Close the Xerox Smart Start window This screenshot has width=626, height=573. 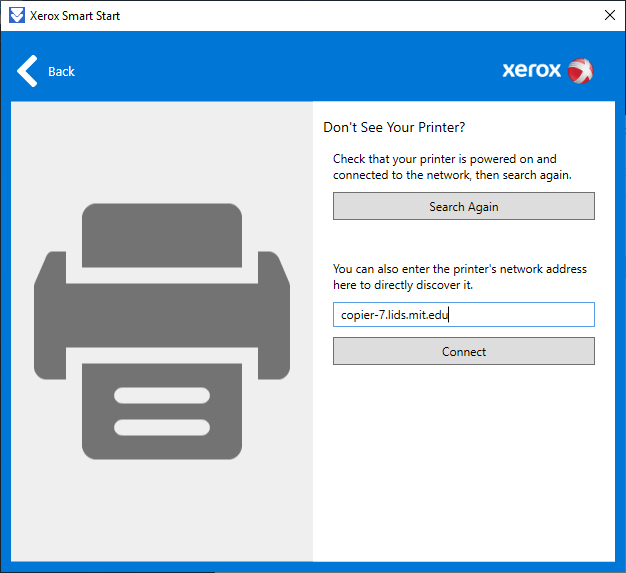tap(610, 15)
